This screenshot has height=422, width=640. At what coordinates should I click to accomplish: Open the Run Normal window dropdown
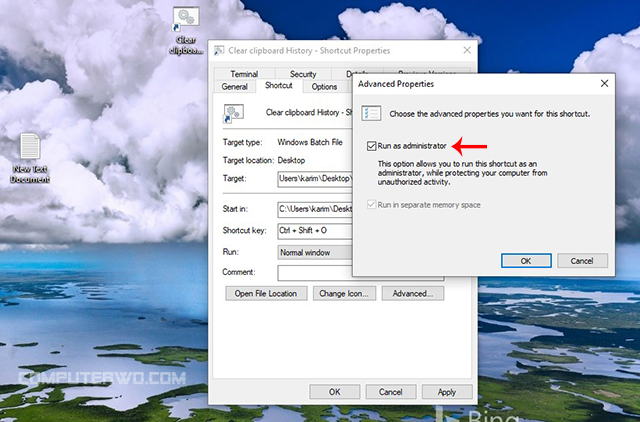(x=315, y=253)
